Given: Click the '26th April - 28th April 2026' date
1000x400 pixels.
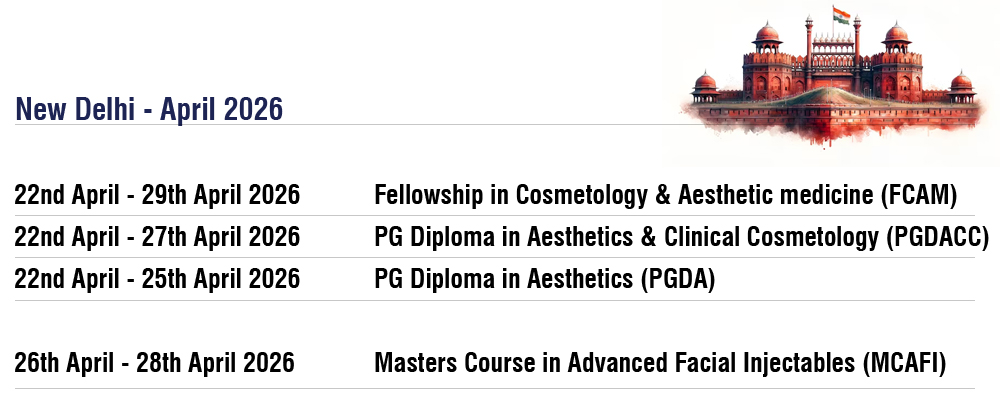Looking at the screenshot, I should [x=154, y=362].
